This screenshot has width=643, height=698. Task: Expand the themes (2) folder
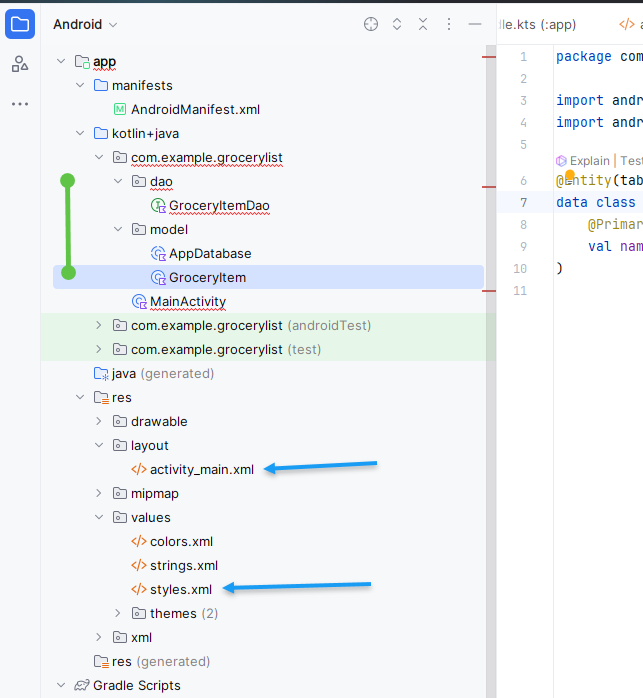pyautogui.click(x=118, y=613)
